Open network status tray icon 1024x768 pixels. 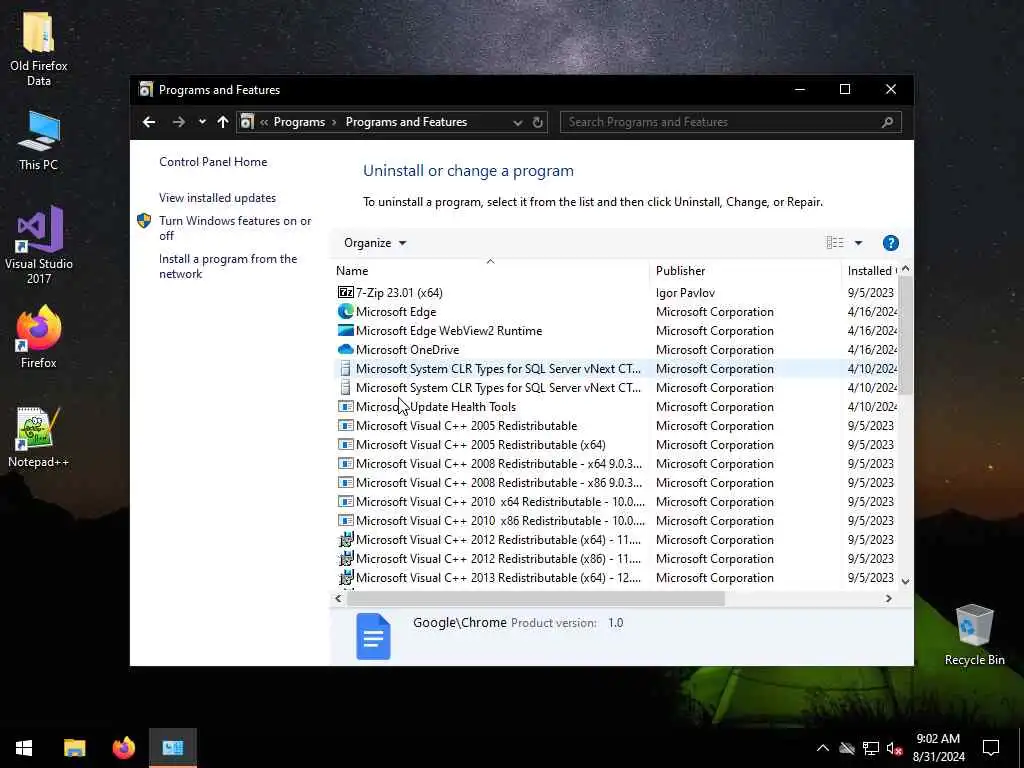tap(871, 748)
